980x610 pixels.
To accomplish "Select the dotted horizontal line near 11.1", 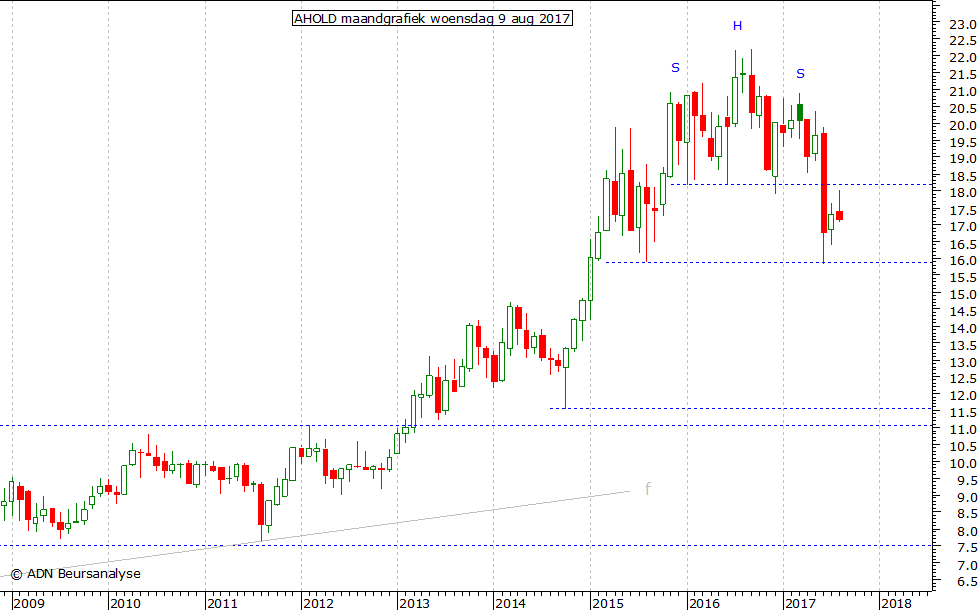I will [x=466, y=426].
